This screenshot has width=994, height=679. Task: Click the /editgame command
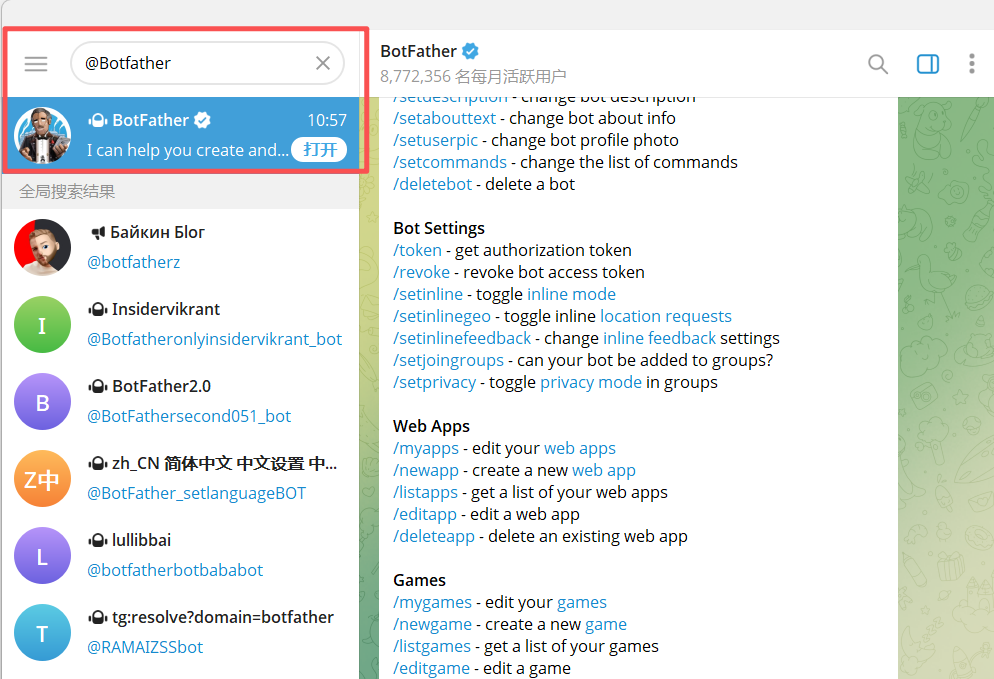431,668
